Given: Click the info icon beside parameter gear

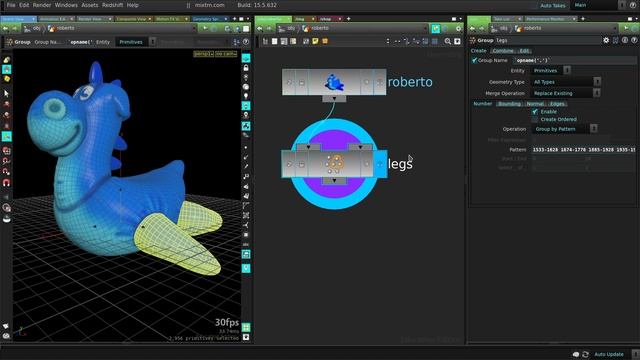Looking at the screenshot, I should coord(625,40).
